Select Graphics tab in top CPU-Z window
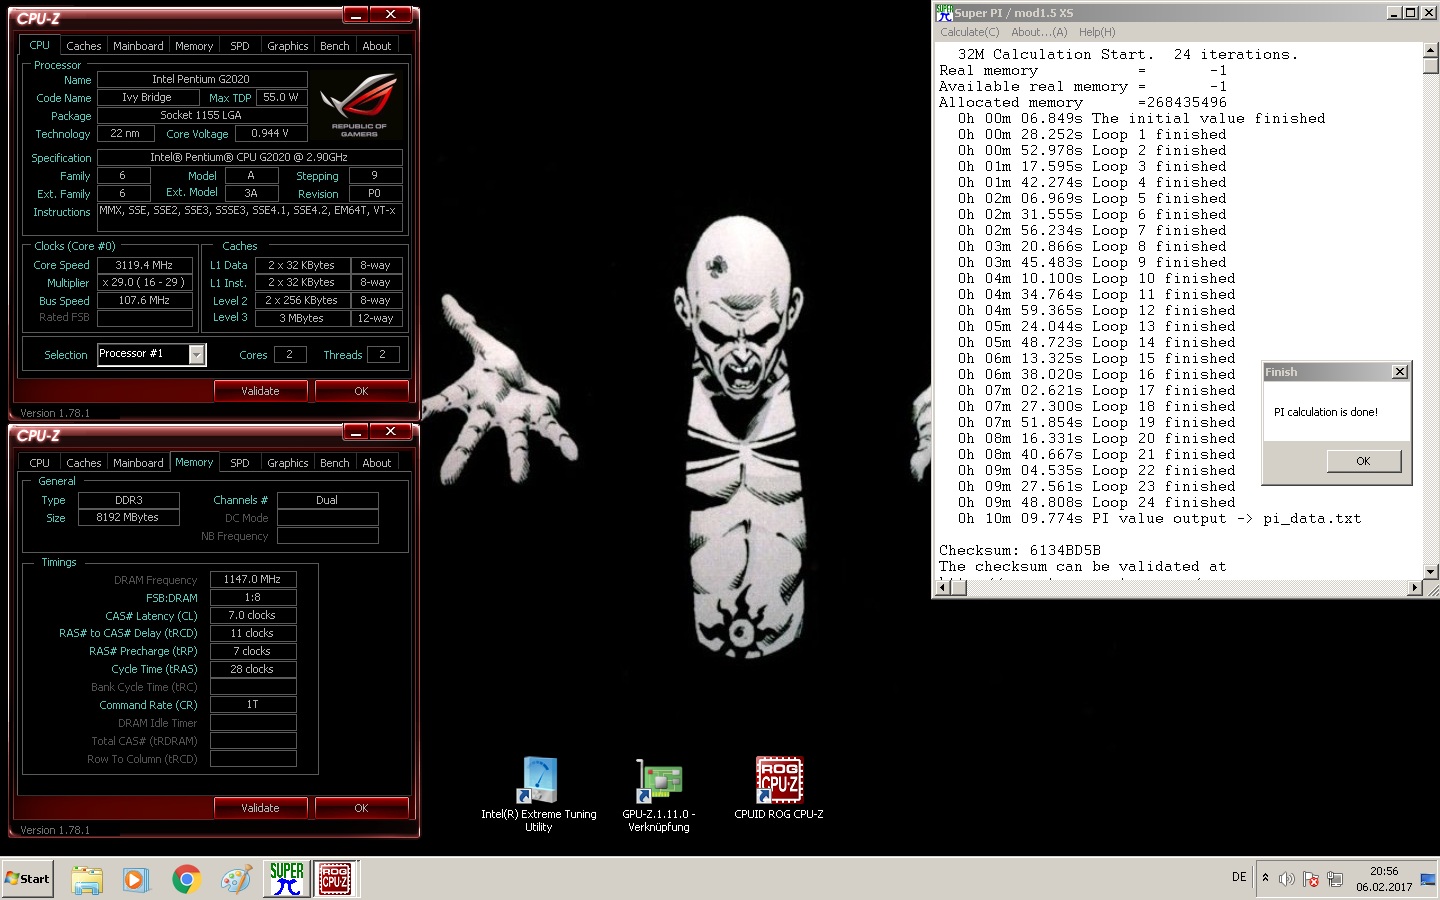 [x=288, y=46]
